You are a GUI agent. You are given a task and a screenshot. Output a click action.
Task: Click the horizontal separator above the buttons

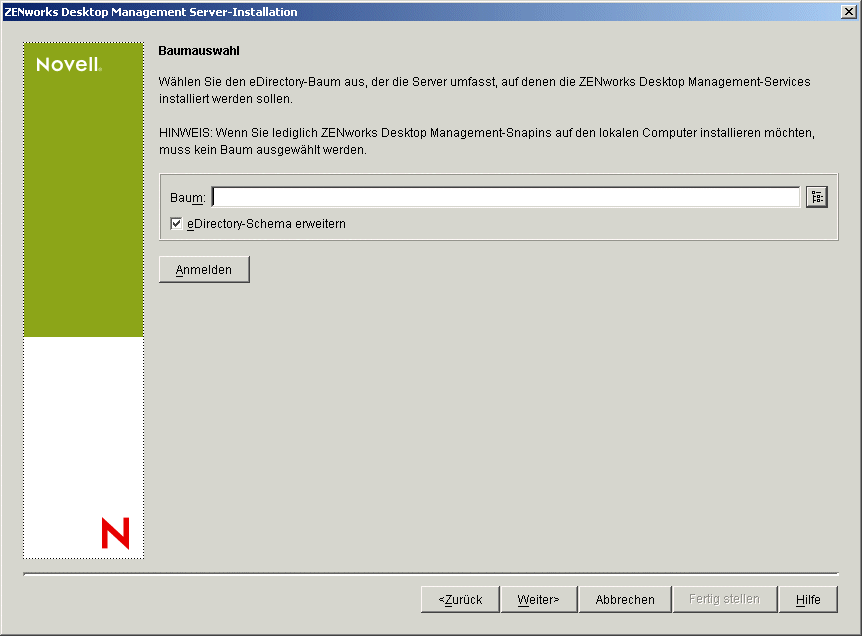(430, 573)
